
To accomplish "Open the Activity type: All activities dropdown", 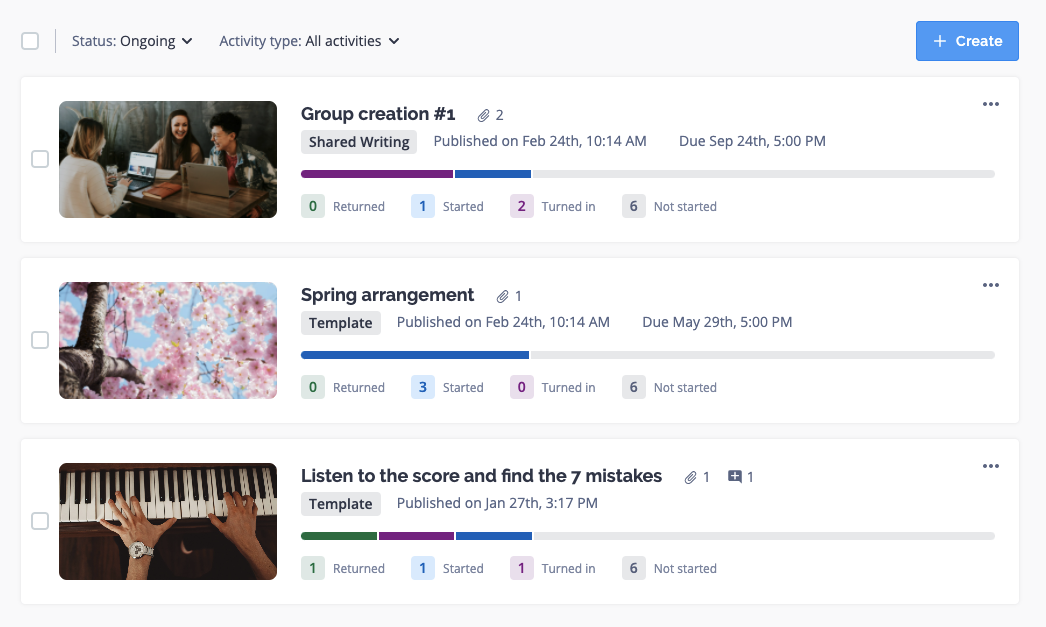I will click(x=310, y=41).
